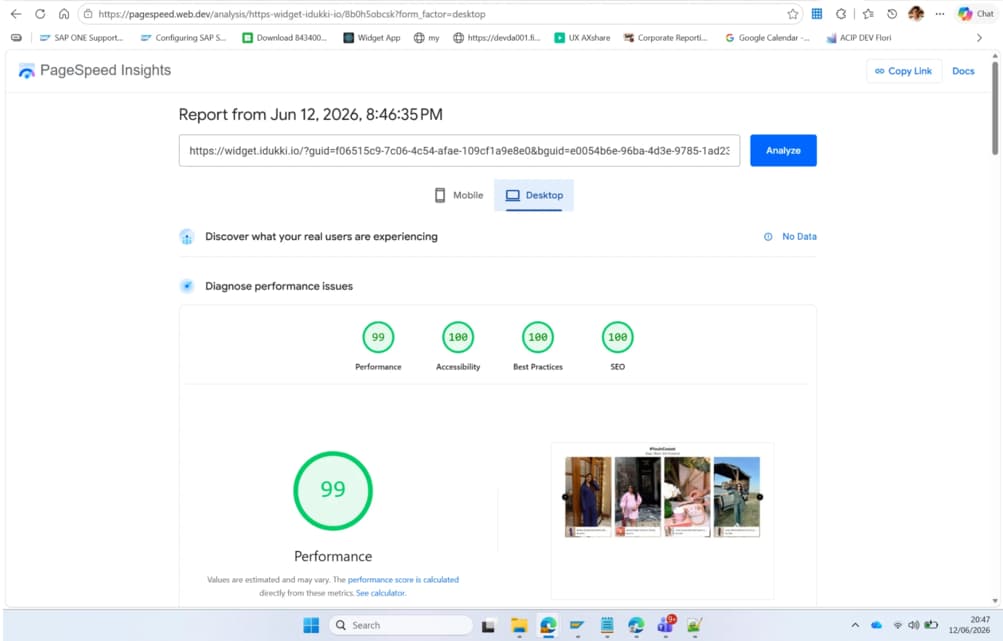This screenshot has height=641, width=1003.
Task: Click the large Performance 99 gauge
Action: [x=333, y=491]
